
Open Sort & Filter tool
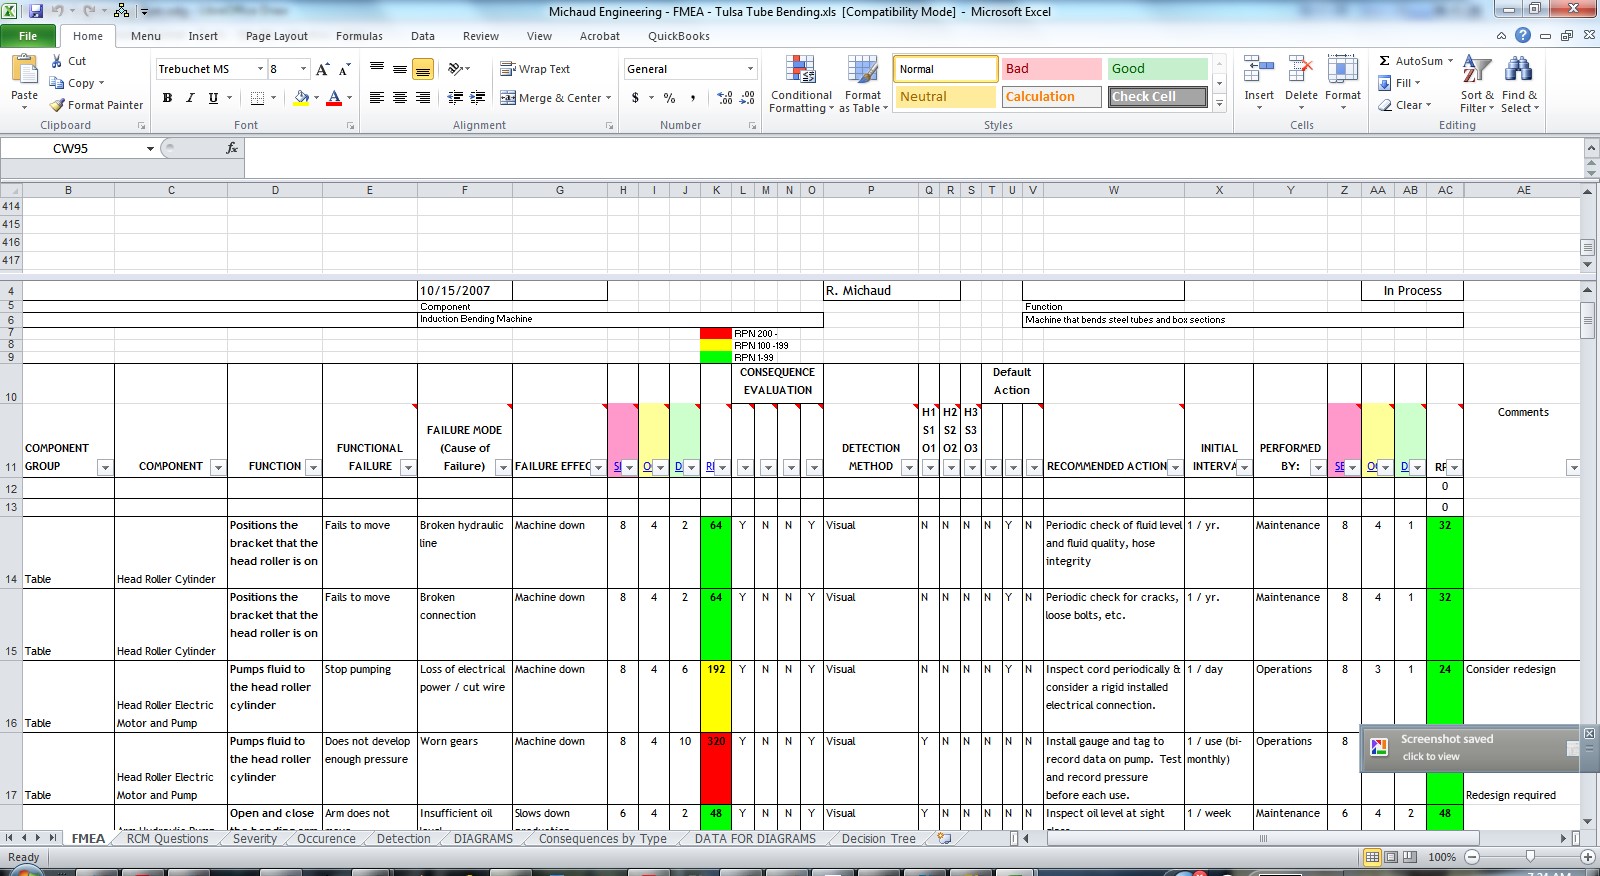(x=1476, y=85)
